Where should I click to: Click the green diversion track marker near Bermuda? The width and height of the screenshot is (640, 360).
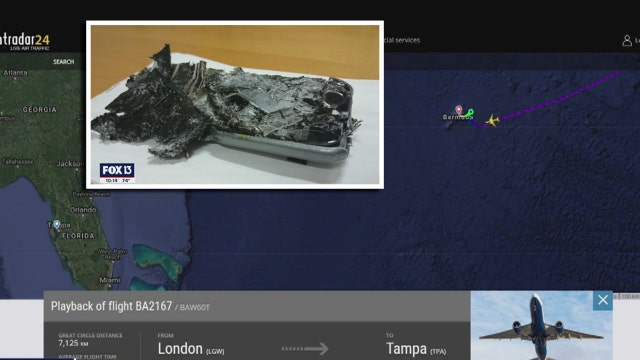coord(469,113)
